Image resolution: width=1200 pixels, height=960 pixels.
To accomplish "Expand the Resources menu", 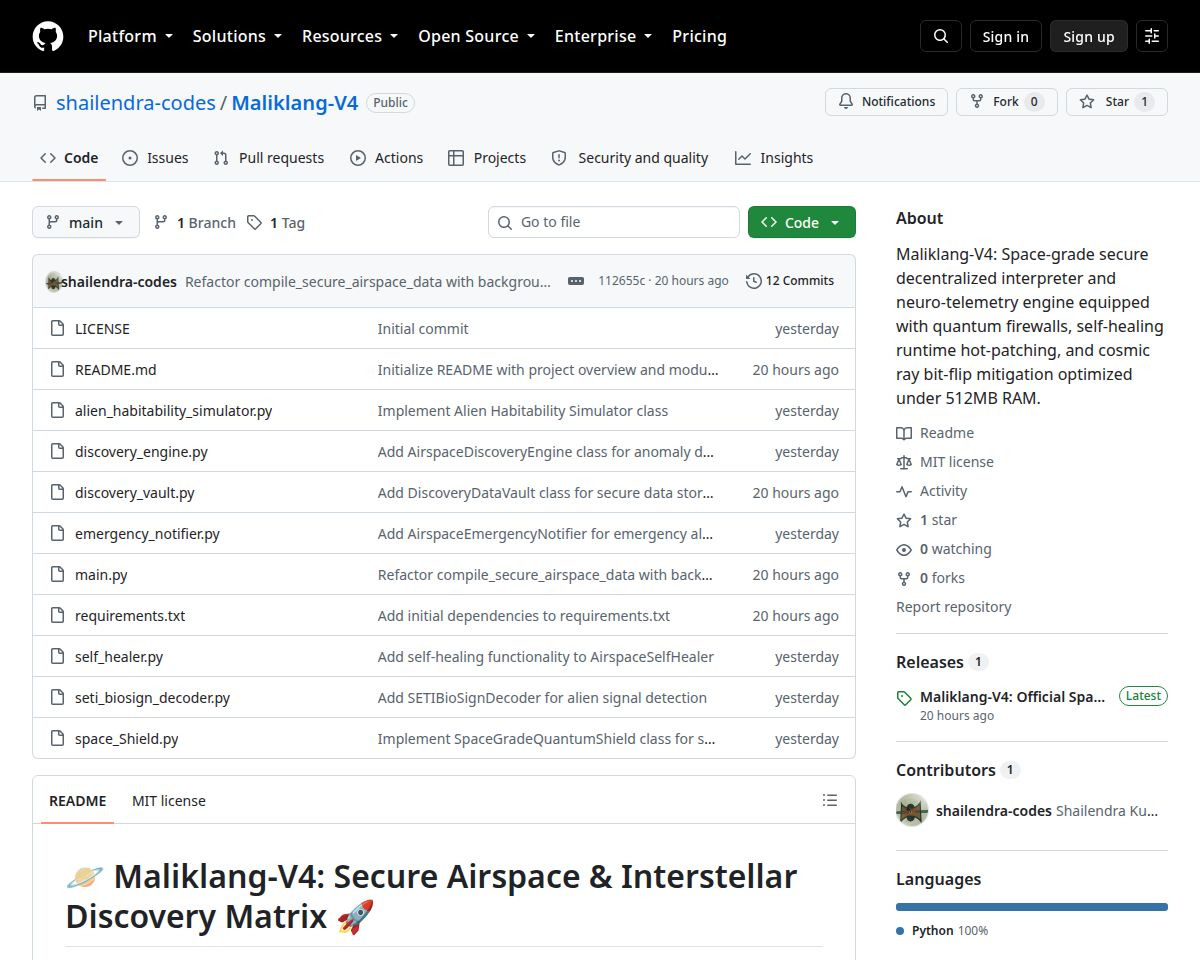I will pos(350,36).
